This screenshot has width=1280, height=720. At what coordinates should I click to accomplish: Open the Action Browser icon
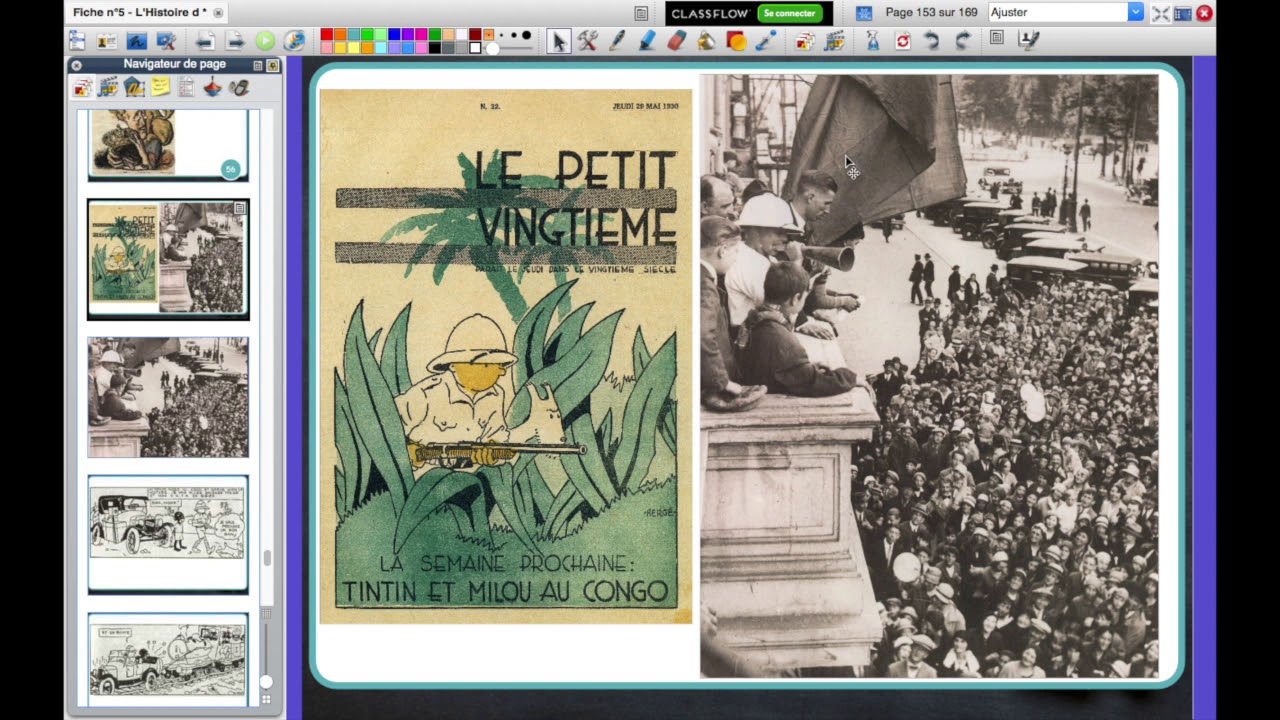click(x=212, y=88)
